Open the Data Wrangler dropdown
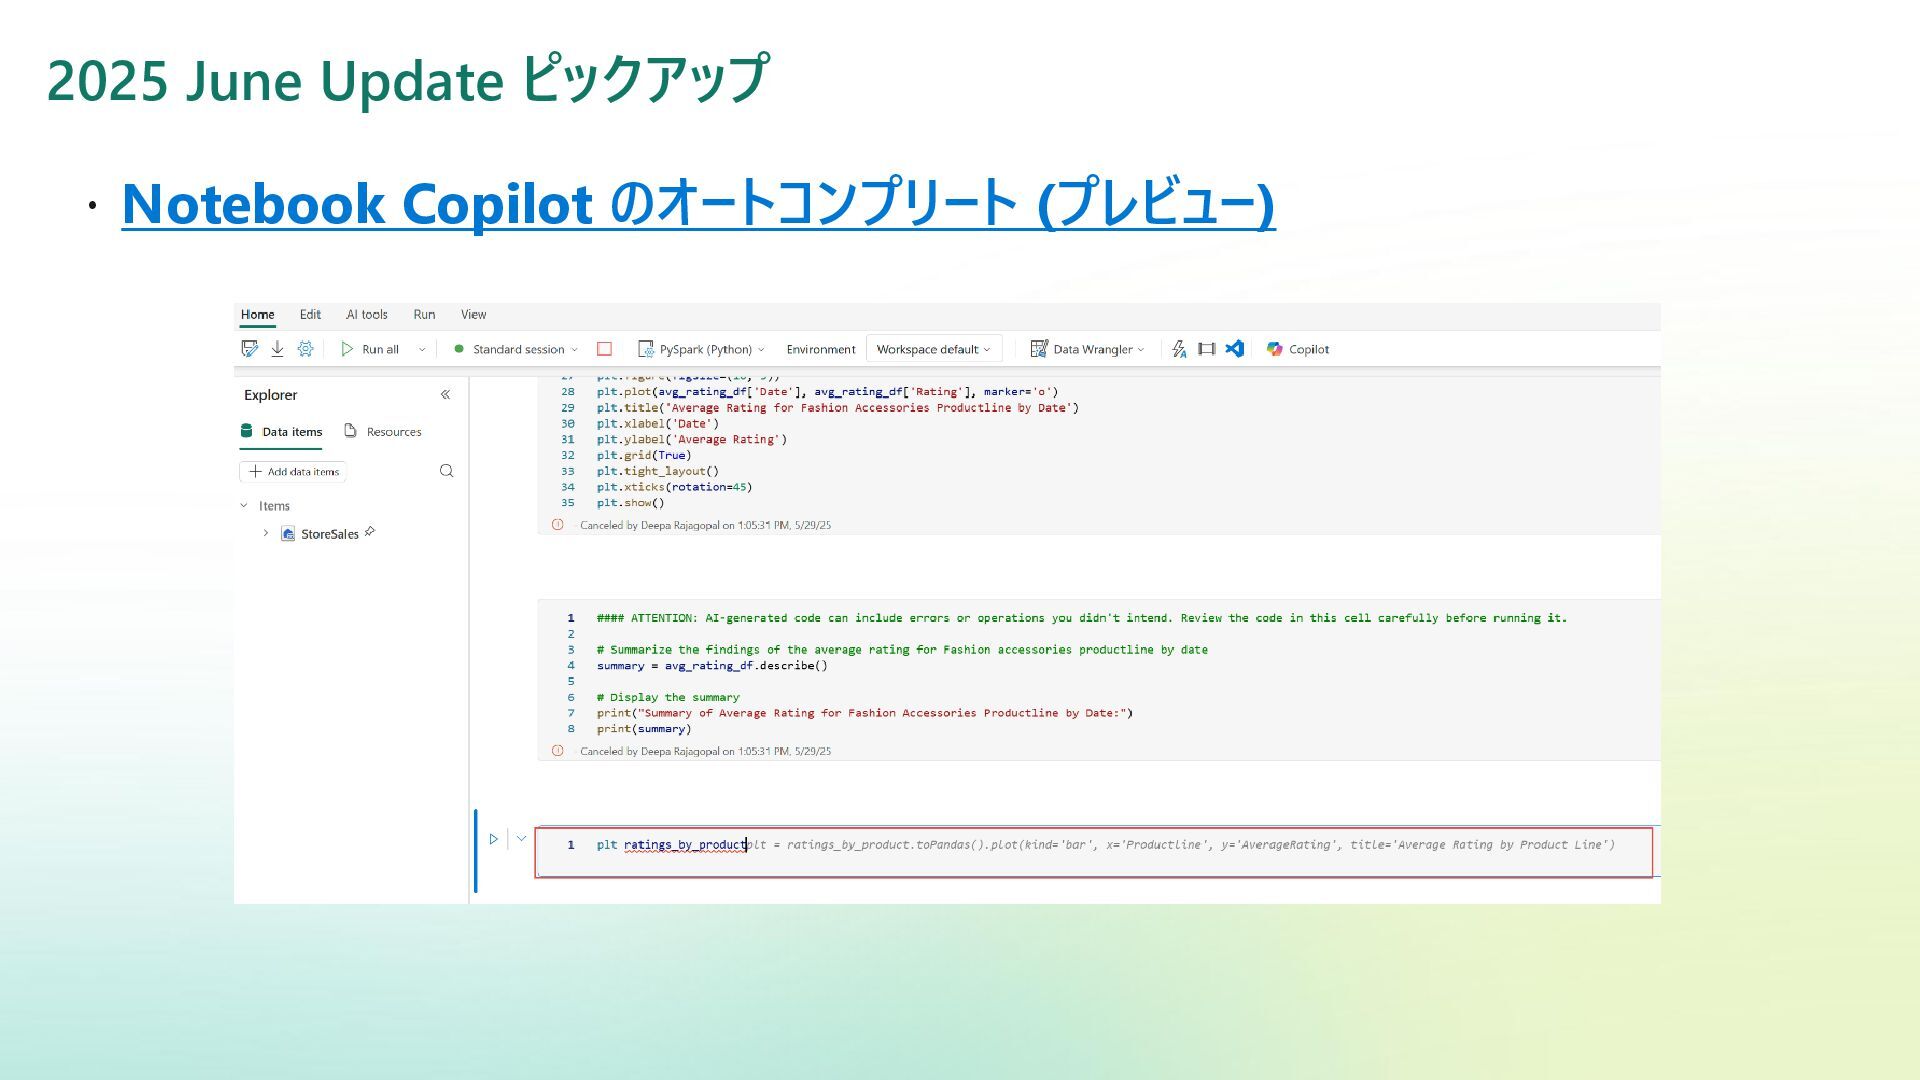 pyautogui.click(x=1088, y=349)
